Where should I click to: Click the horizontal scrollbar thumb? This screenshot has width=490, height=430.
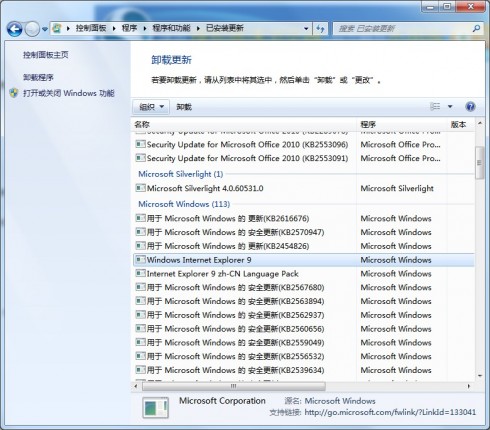tap(234, 386)
